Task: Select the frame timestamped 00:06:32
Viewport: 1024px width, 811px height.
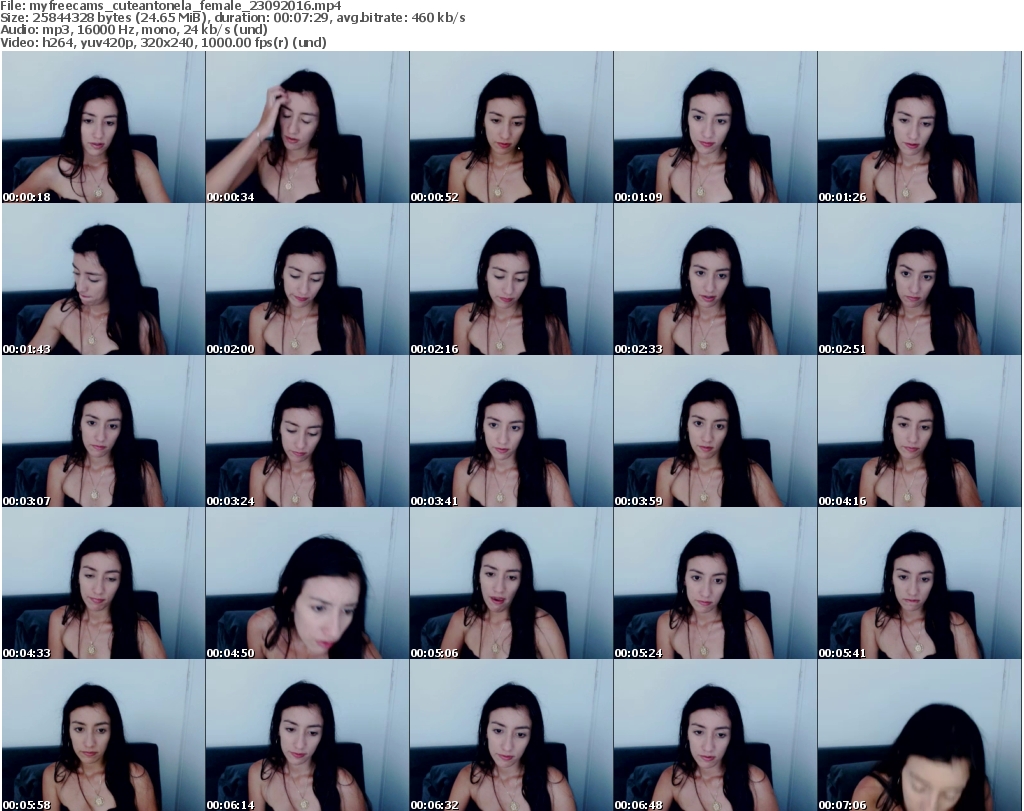Action: 511,735
